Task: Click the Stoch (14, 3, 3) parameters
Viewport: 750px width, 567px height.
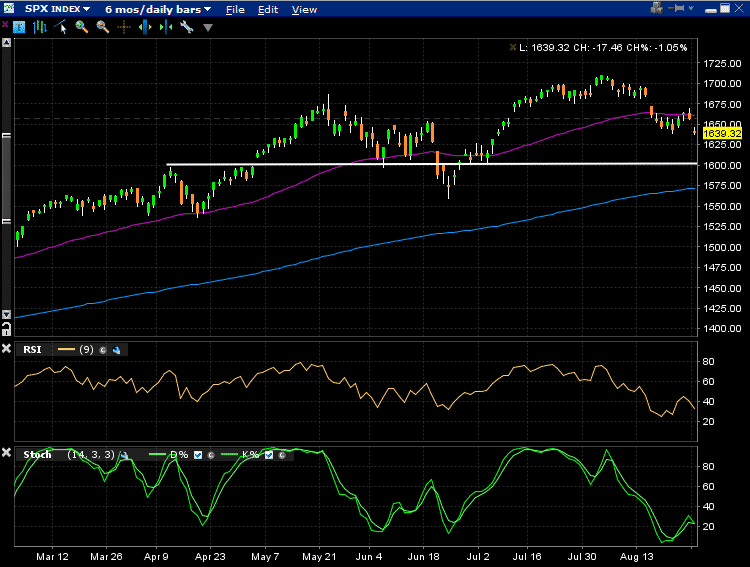Action: 91,455
